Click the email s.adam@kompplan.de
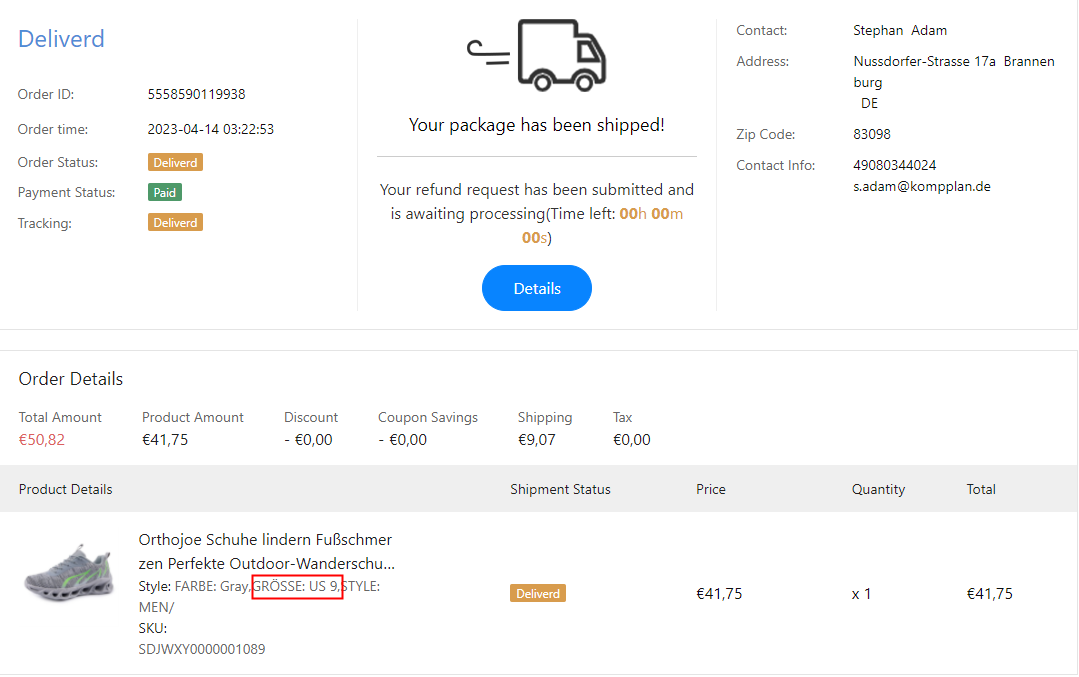 tap(921, 186)
